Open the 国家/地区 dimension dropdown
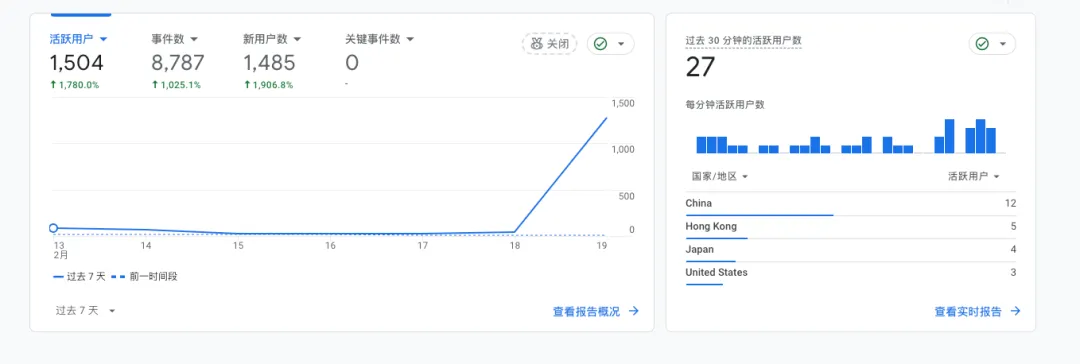Viewport: 1080px width, 364px height. point(720,176)
